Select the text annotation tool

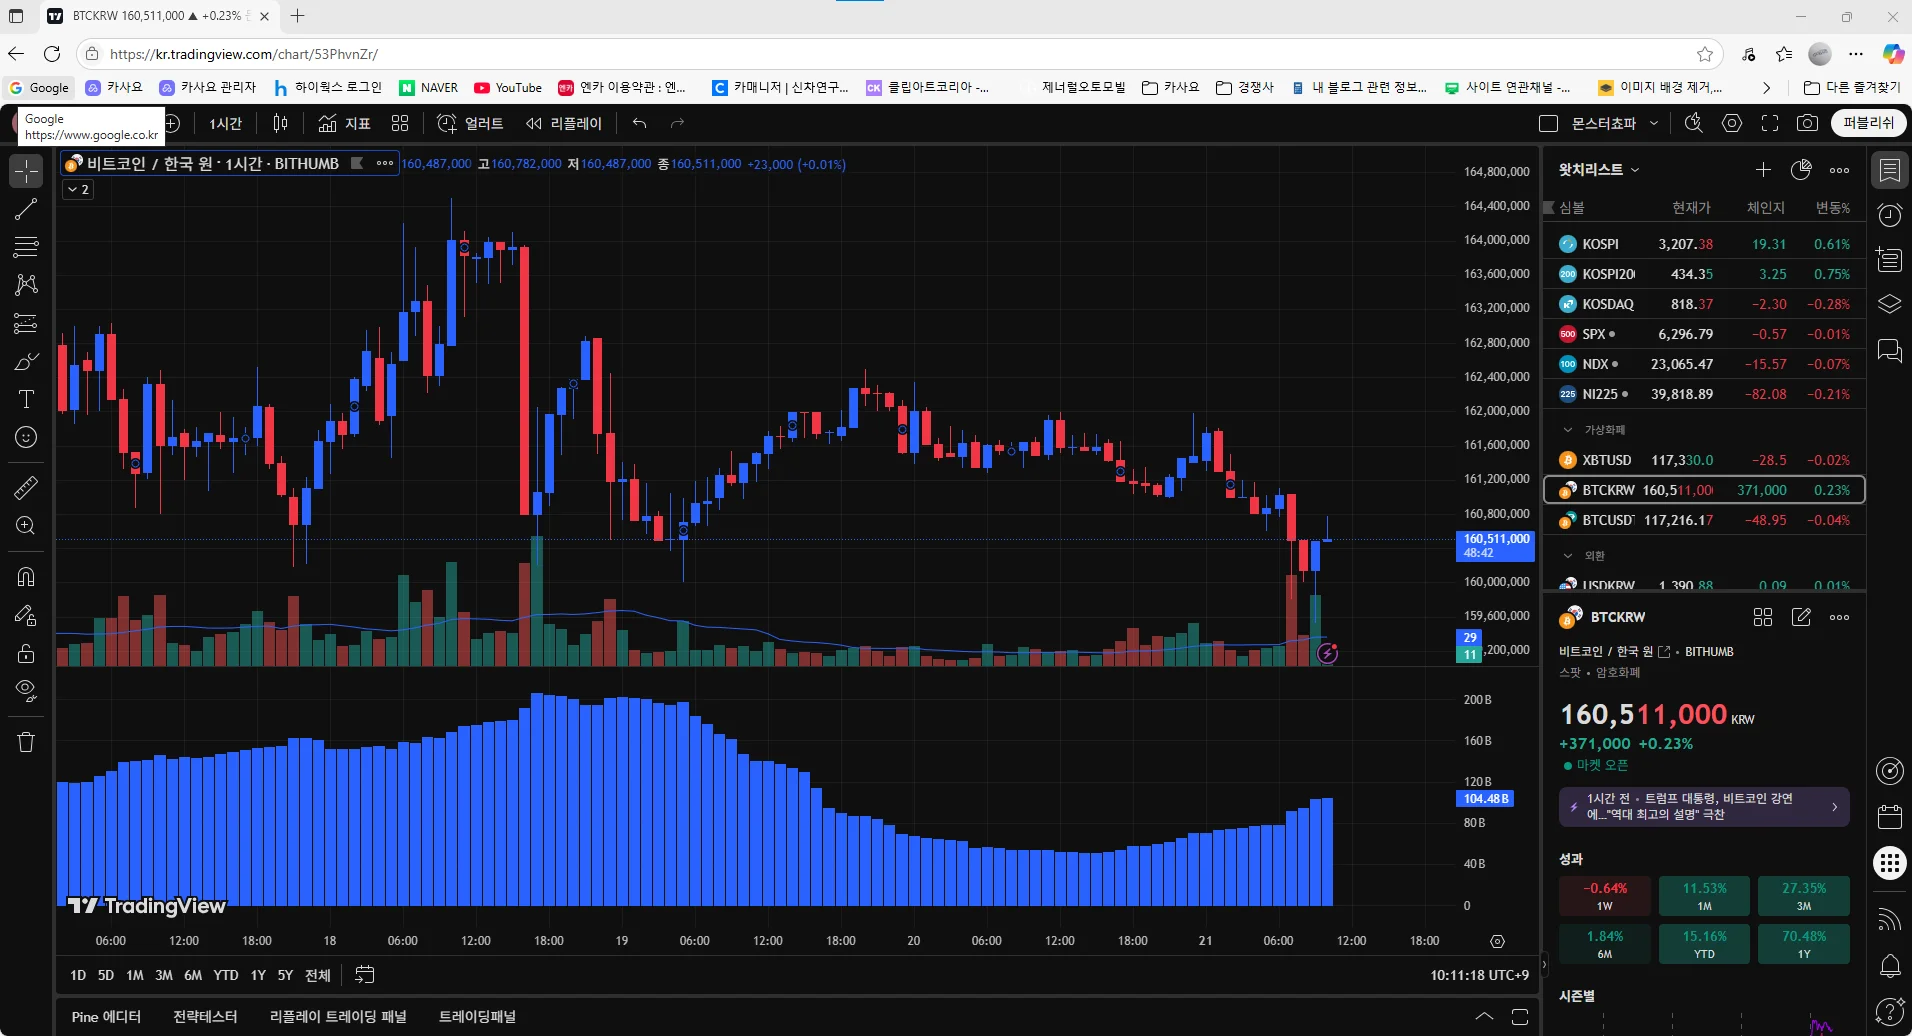point(26,399)
